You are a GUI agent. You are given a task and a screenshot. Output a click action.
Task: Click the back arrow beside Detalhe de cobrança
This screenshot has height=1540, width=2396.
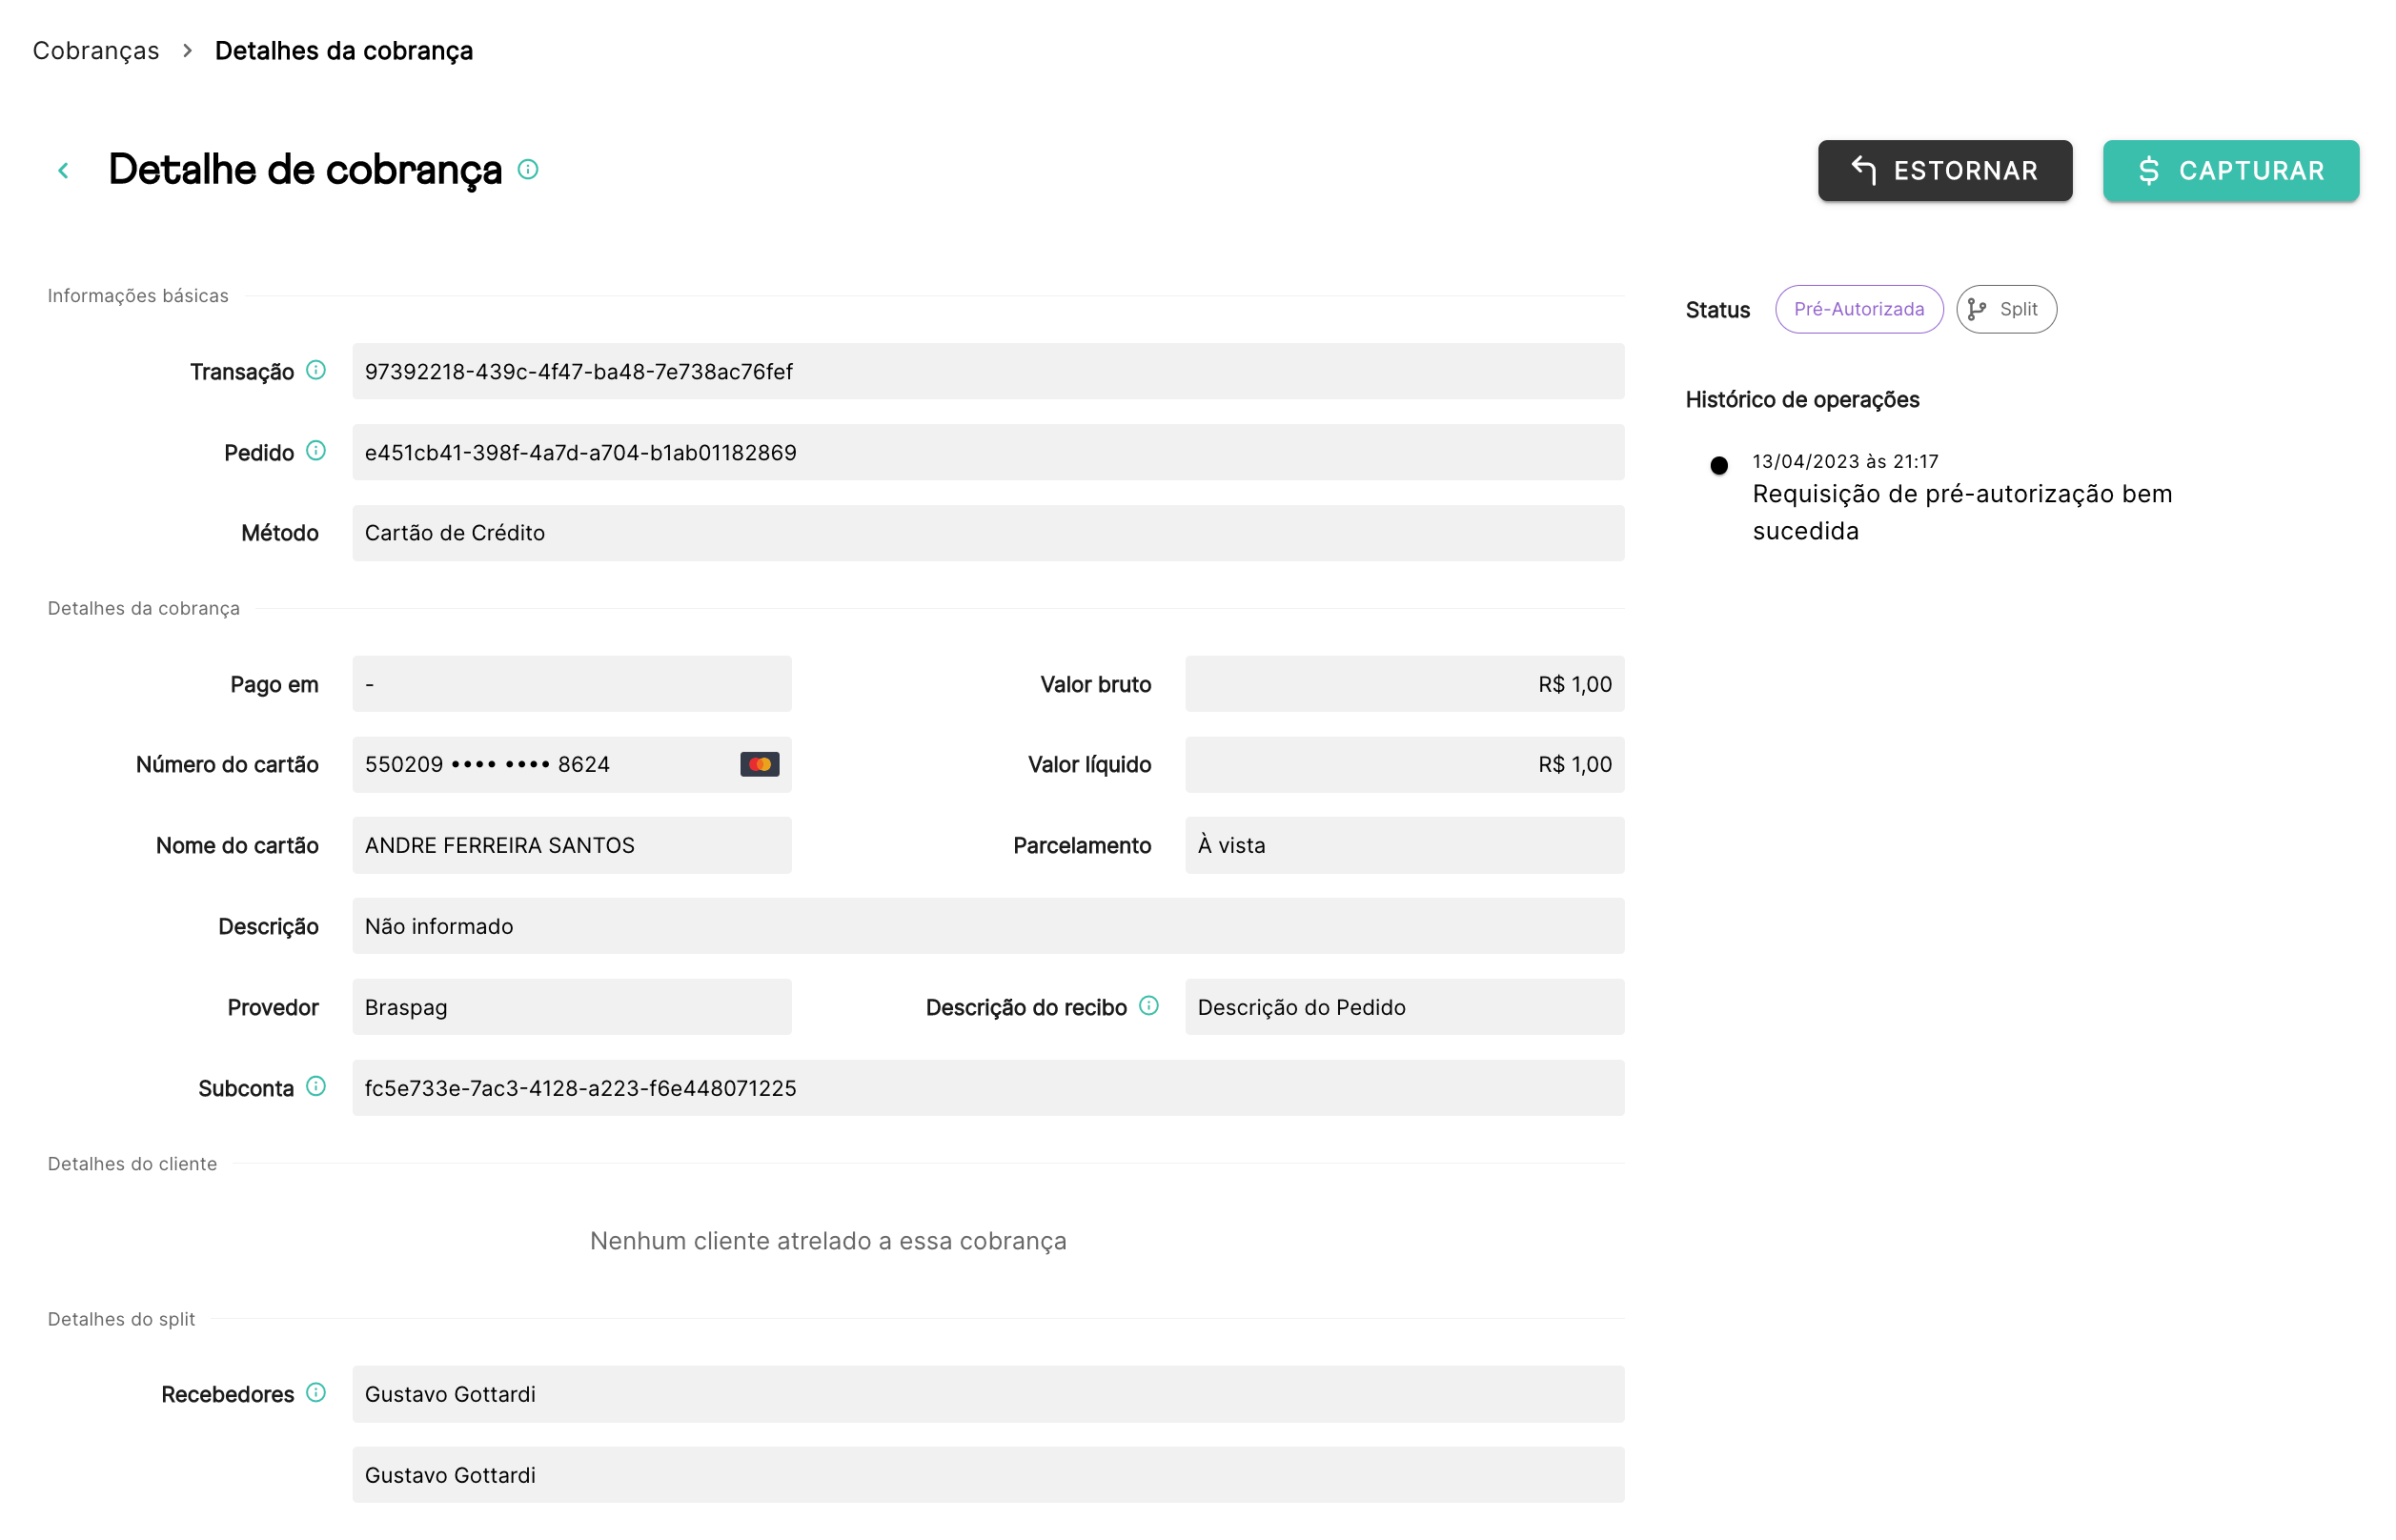point(63,171)
